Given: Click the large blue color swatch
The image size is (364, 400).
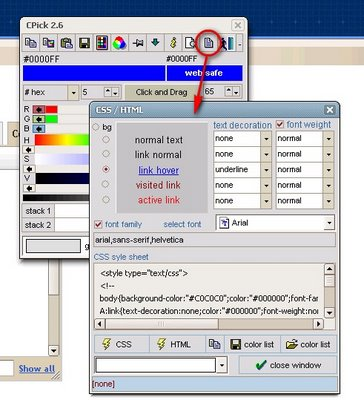Looking at the screenshot, I should pos(94,73).
